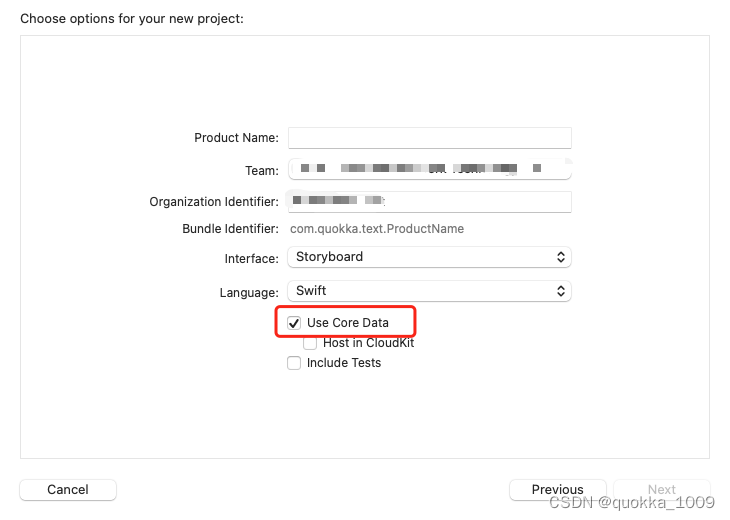Click the Language dropdown chevron arrows
The width and height of the screenshot is (730, 520).
(x=561, y=291)
